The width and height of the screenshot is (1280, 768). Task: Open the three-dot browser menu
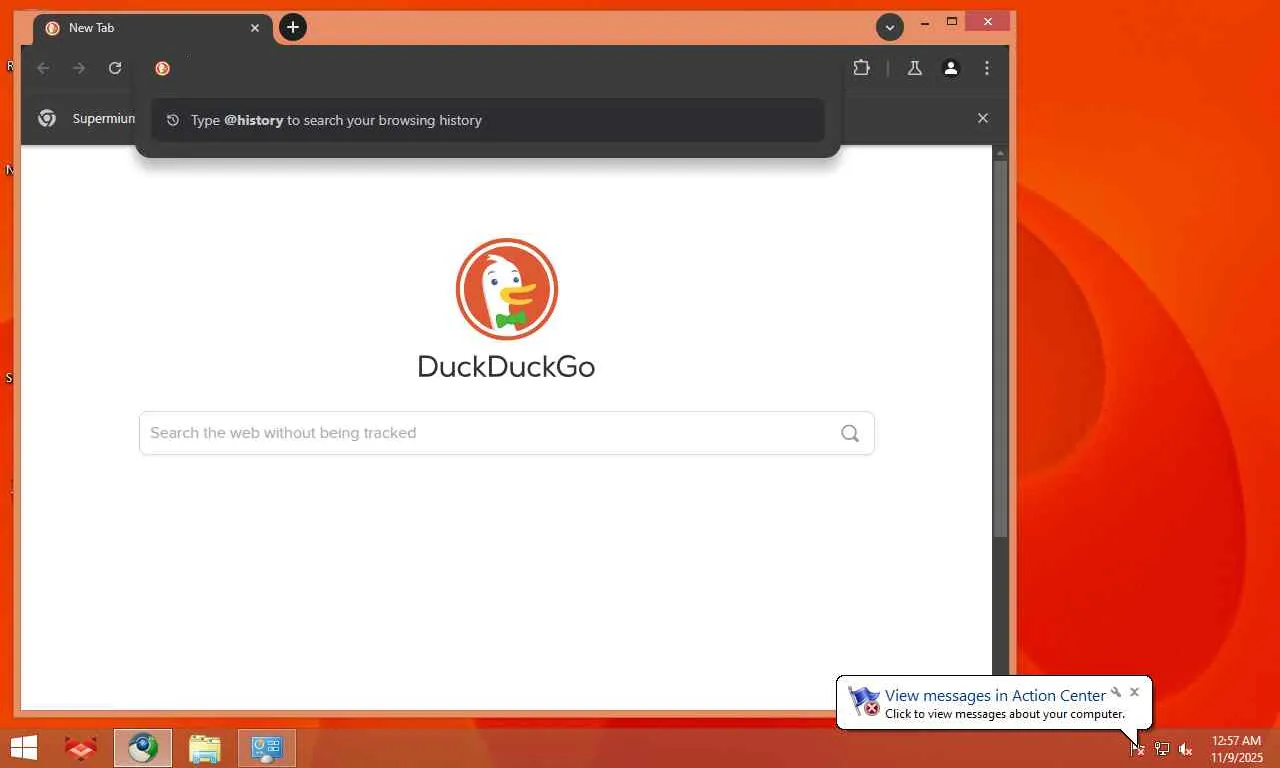(987, 68)
